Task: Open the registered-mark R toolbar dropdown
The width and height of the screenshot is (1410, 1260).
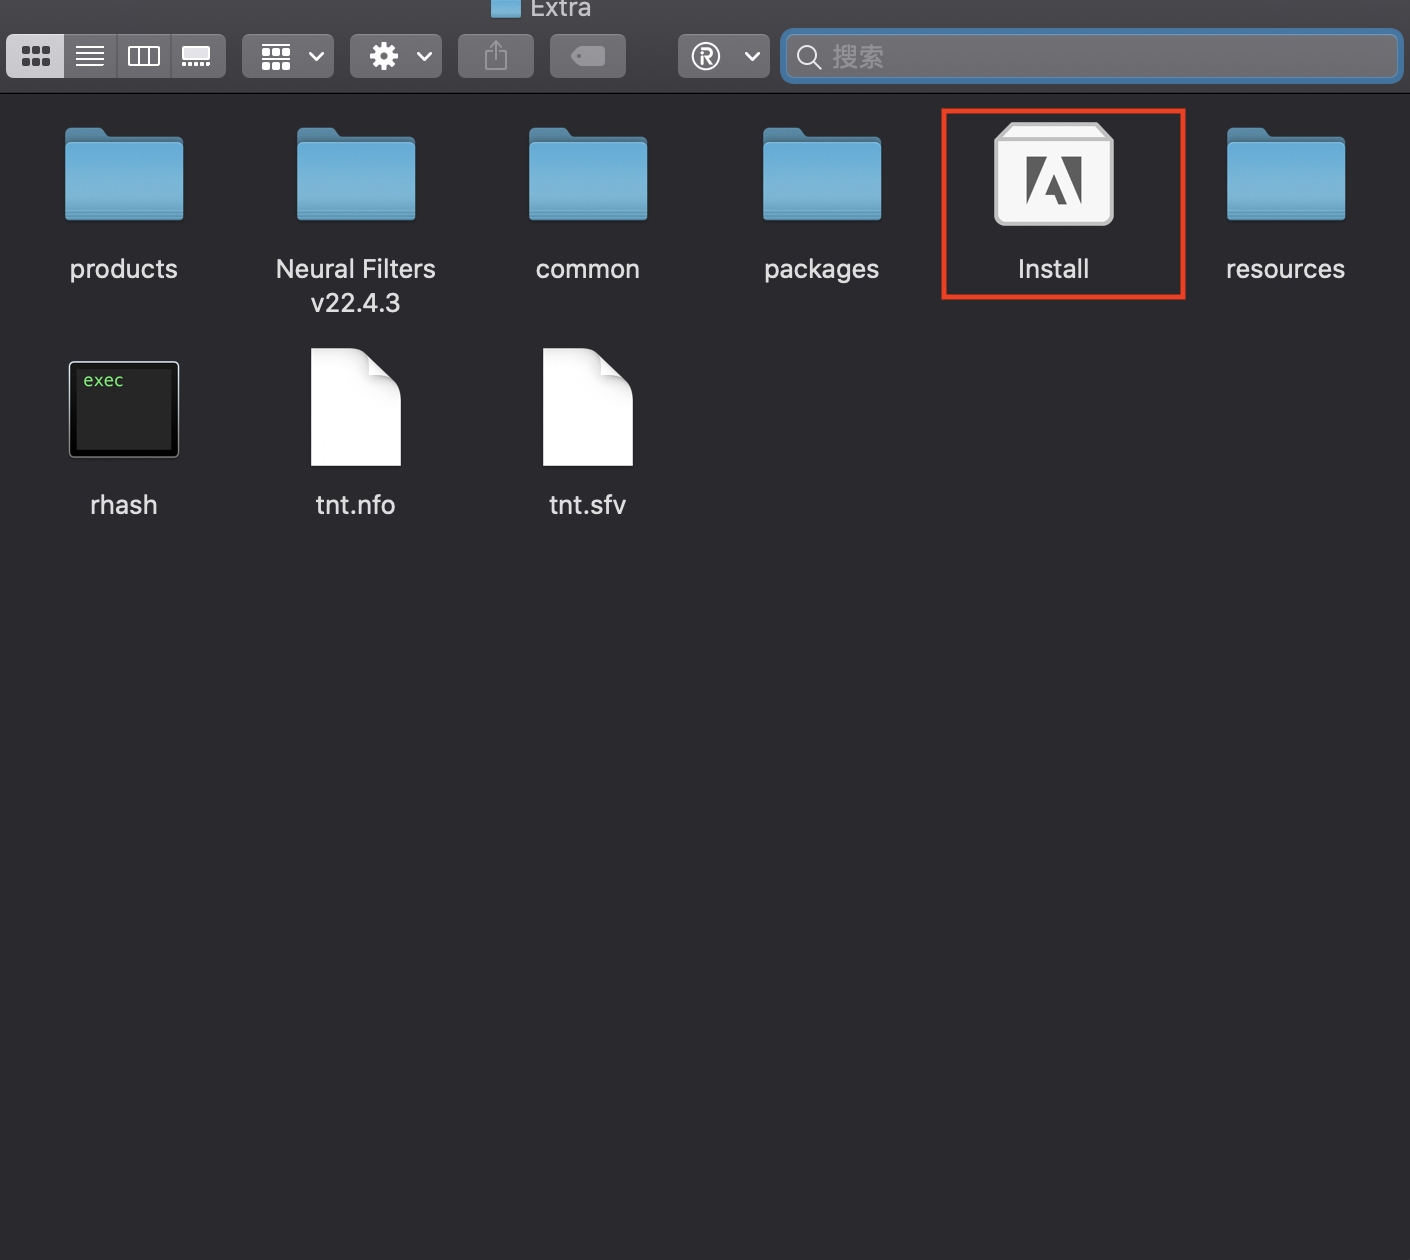Action: [724, 56]
